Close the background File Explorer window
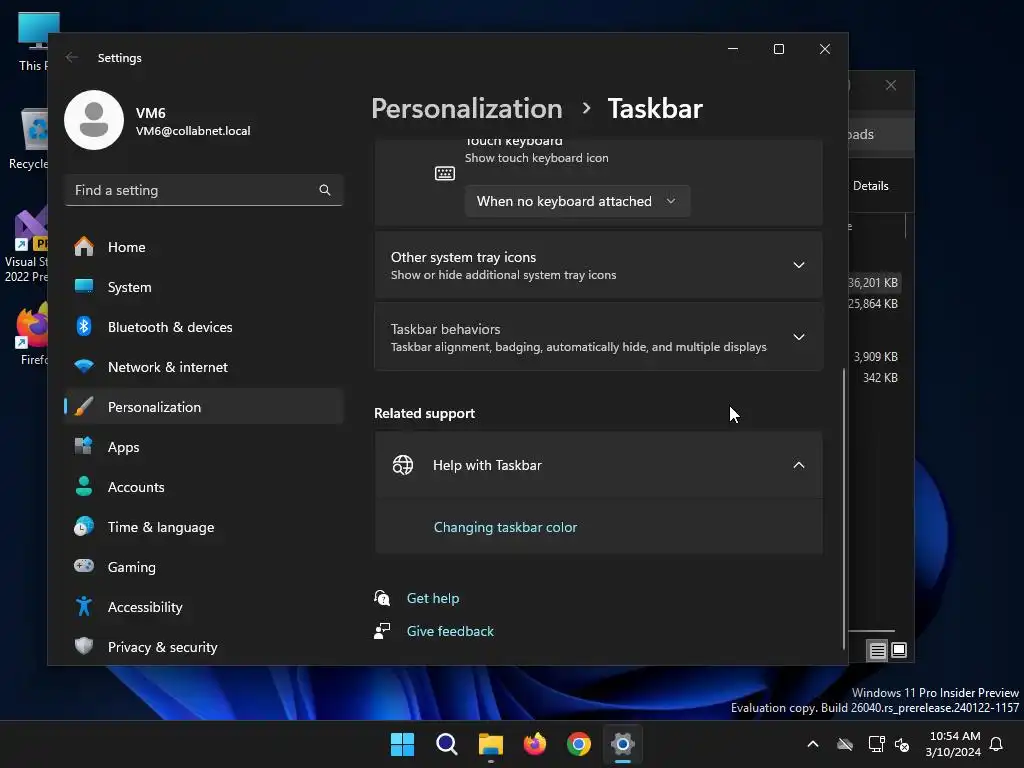The height and width of the screenshot is (768, 1024). click(891, 85)
